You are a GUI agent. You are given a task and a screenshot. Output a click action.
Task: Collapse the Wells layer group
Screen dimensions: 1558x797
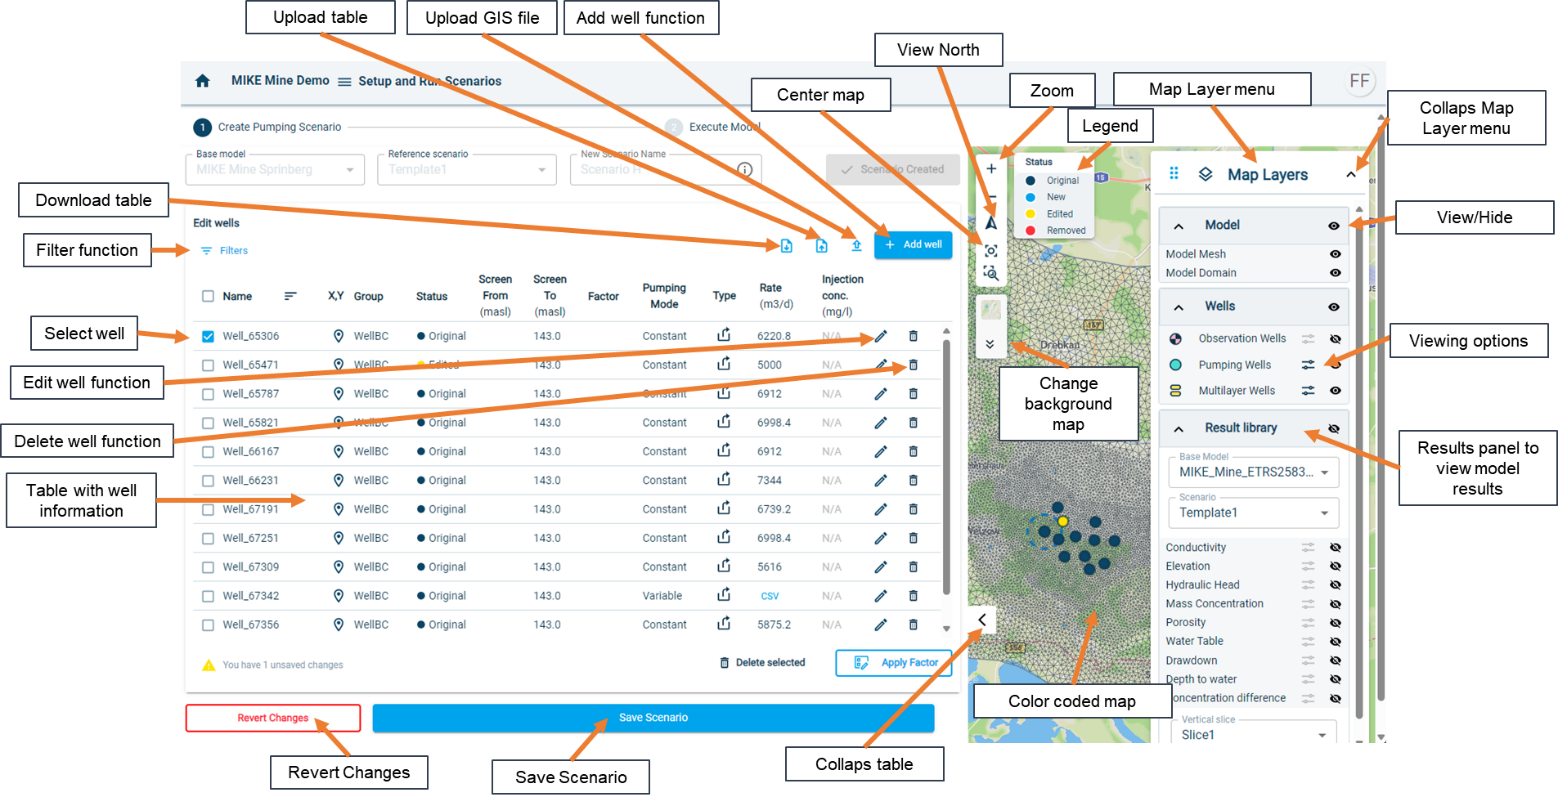point(1178,307)
